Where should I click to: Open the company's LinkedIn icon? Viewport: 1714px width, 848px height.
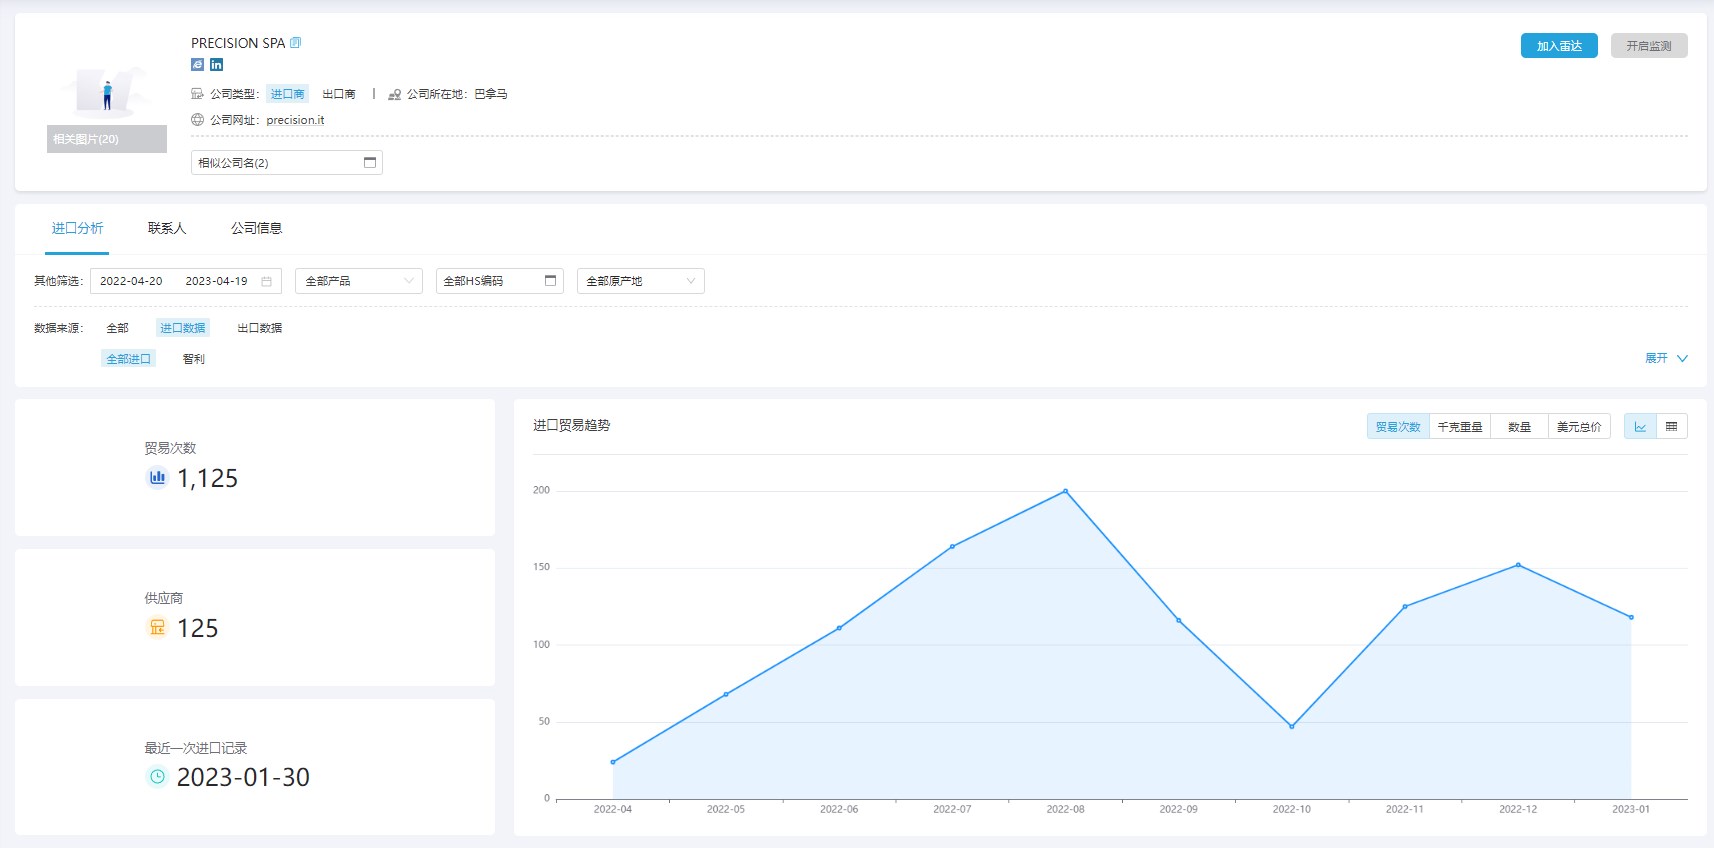pyautogui.click(x=216, y=64)
